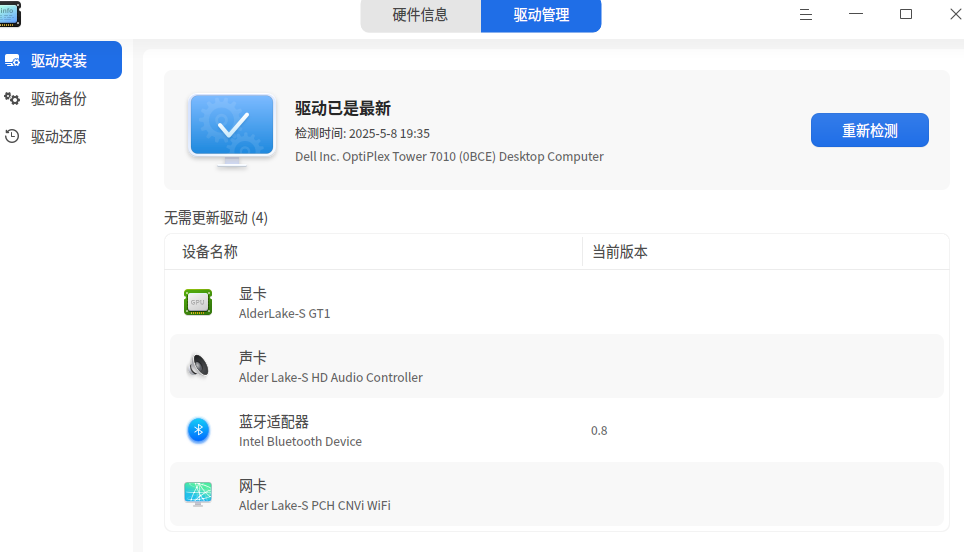This screenshot has height=552, width=964.
Task: Click the Device Manager app icon
Action: pyautogui.click(x=10, y=14)
